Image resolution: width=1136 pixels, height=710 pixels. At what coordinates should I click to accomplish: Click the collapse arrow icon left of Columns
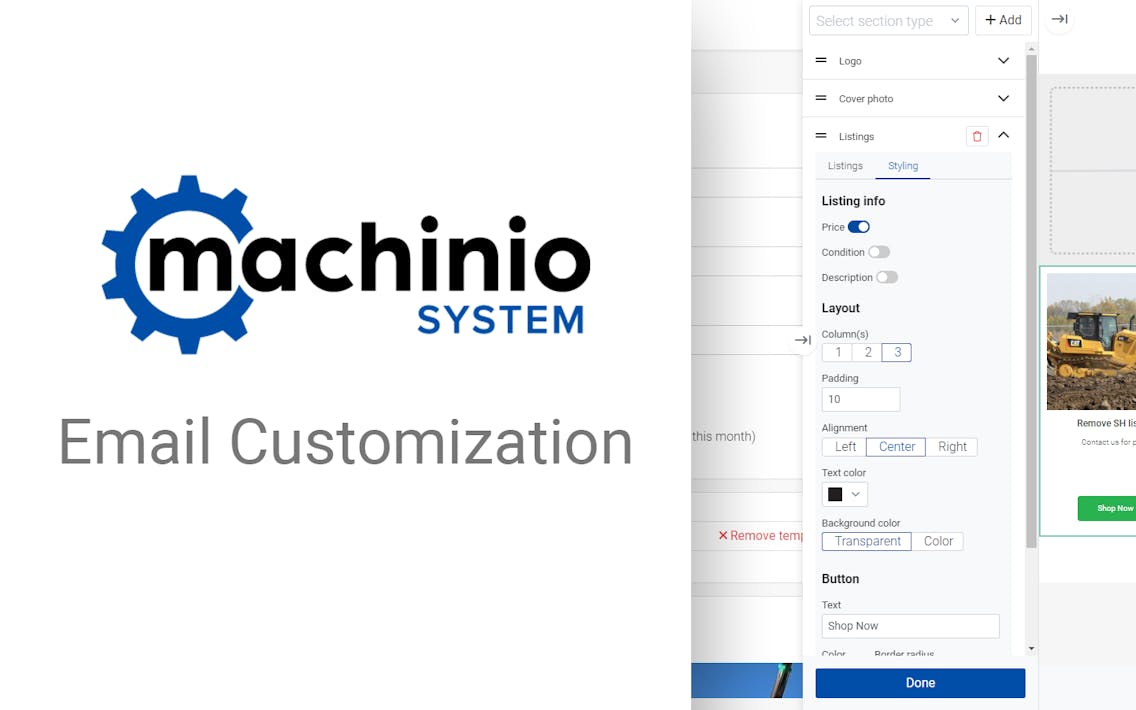click(802, 340)
